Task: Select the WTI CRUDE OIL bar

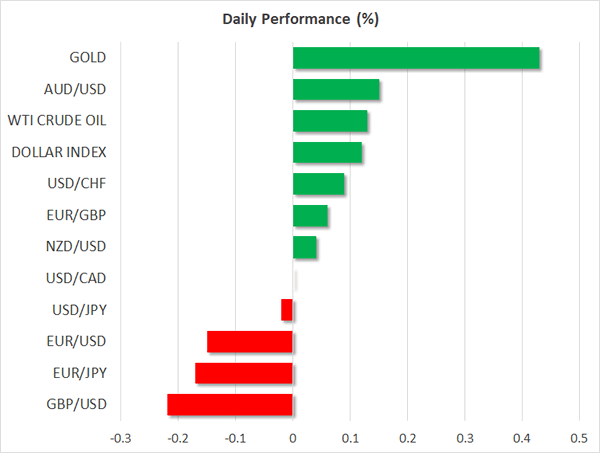Action: (330, 122)
